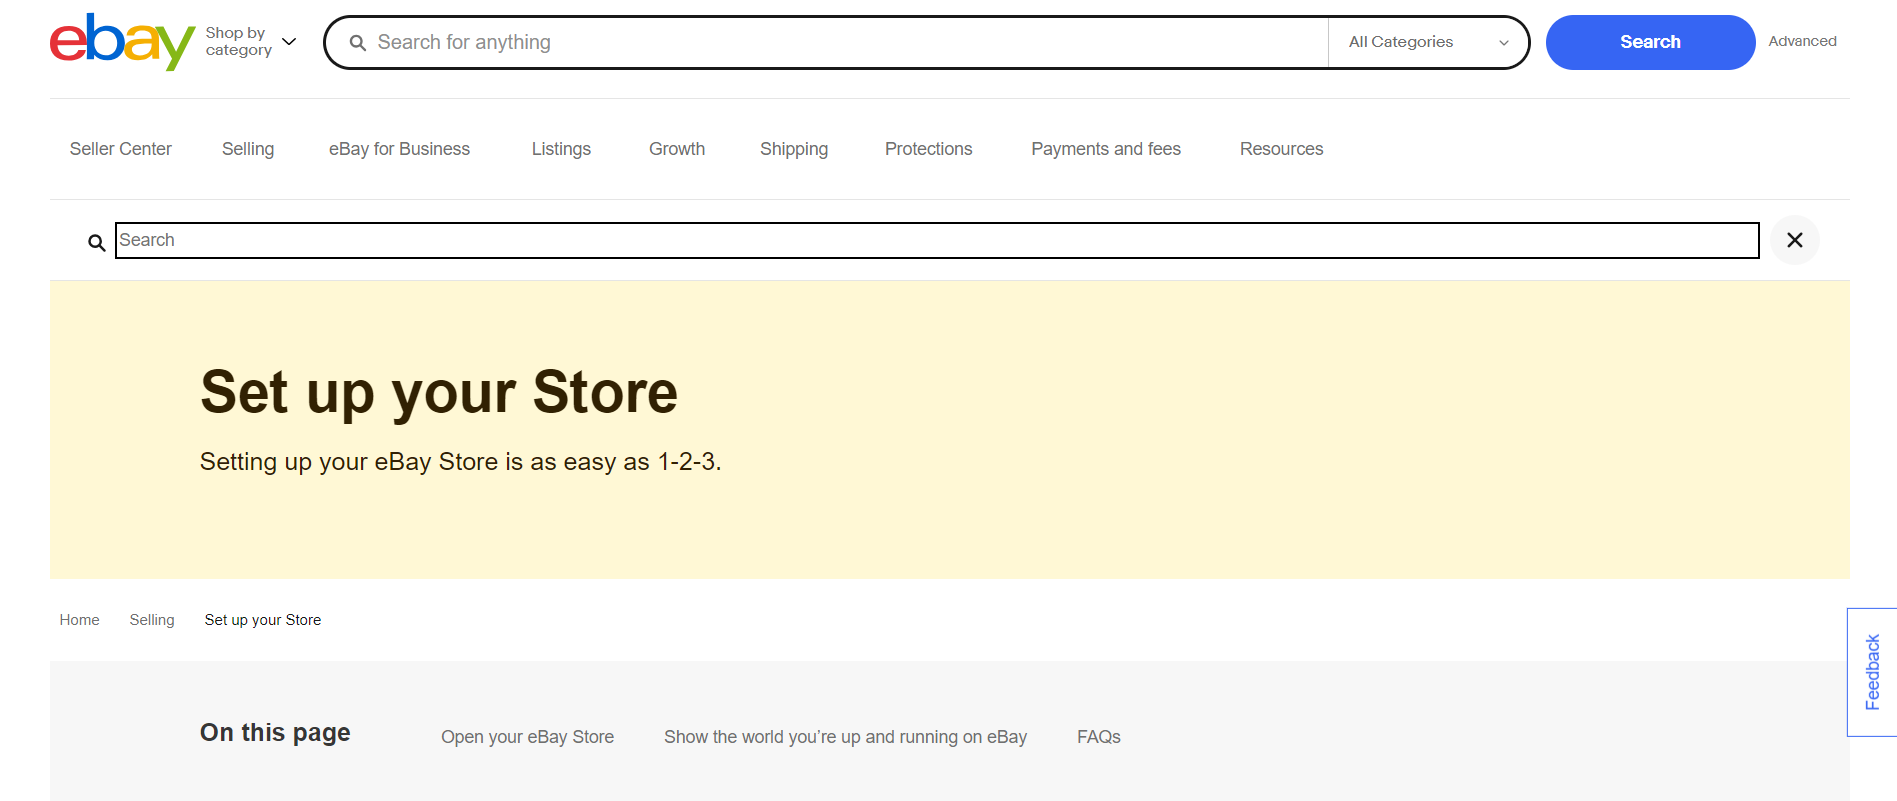Click the magnifier icon in top search bar
Image resolution: width=1897 pixels, height=801 pixels.
tap(358, 43)
